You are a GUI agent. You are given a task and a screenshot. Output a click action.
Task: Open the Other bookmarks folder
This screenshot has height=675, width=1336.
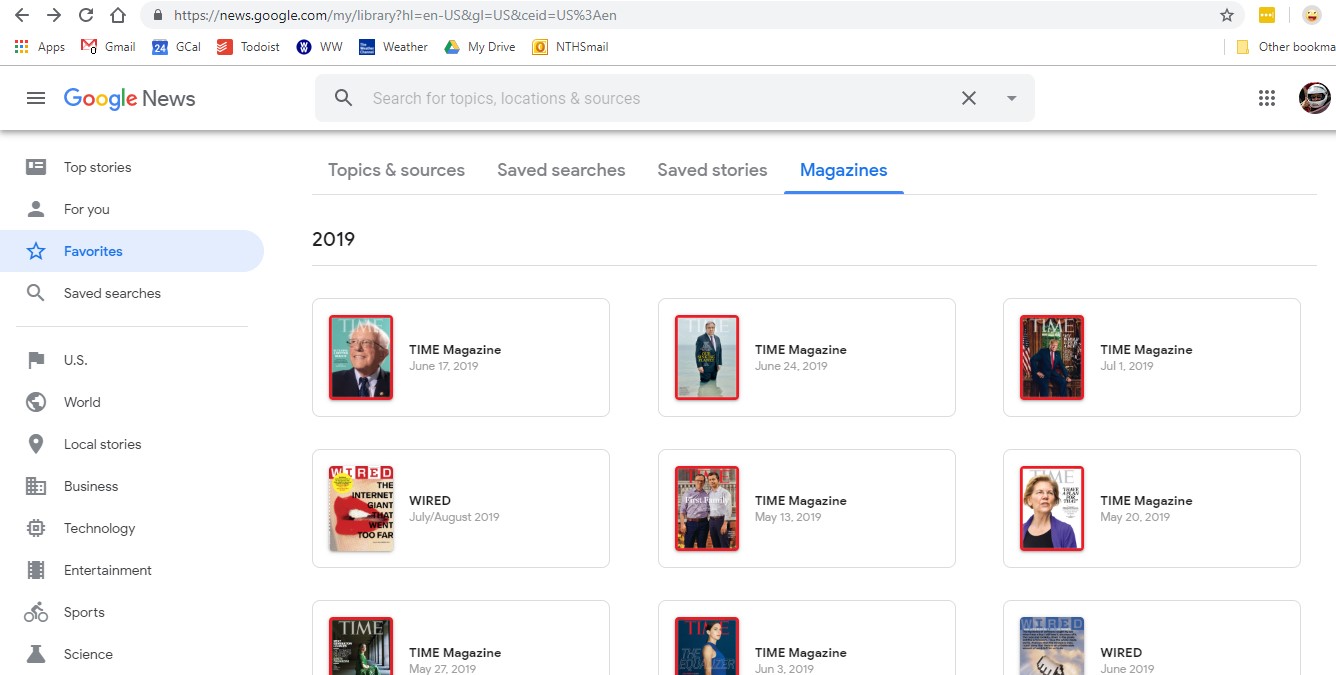[x=1285, y=47]
